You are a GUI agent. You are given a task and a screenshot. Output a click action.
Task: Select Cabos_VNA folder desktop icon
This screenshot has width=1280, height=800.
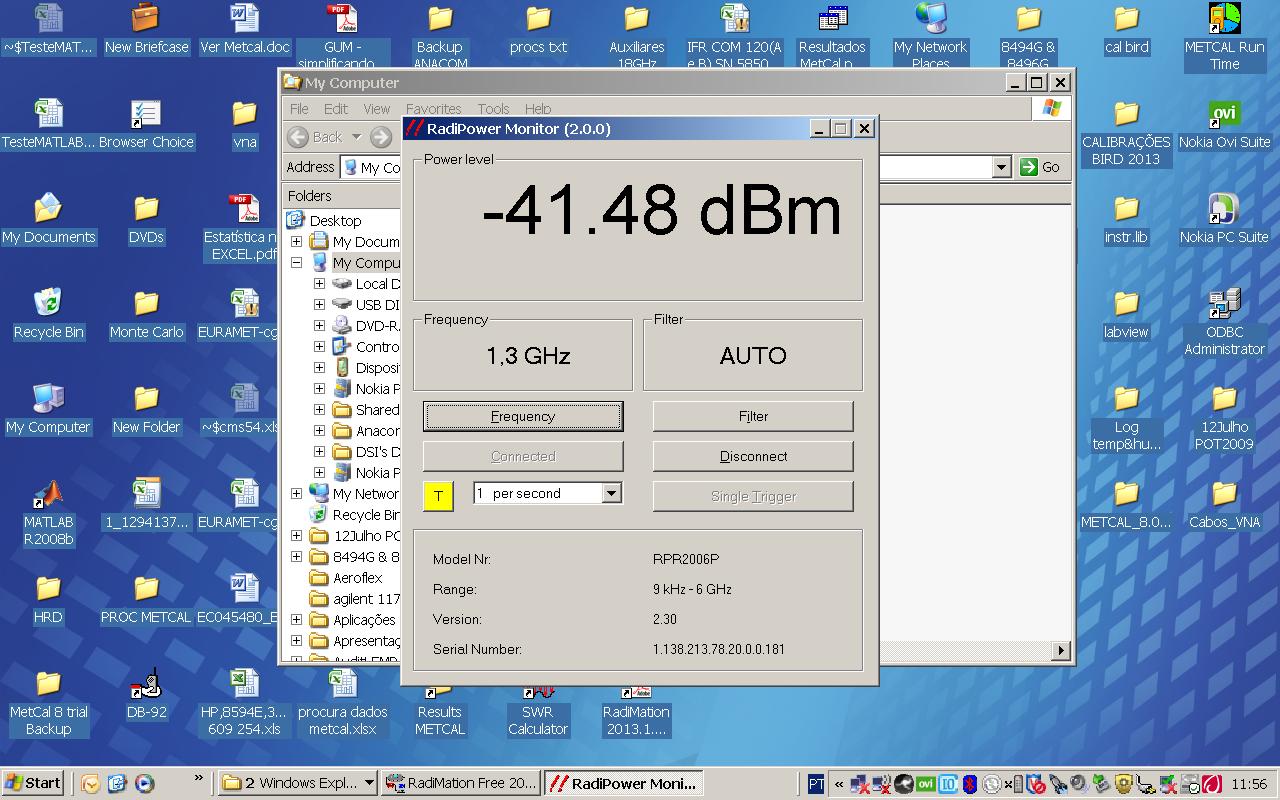coord(1224,505)
